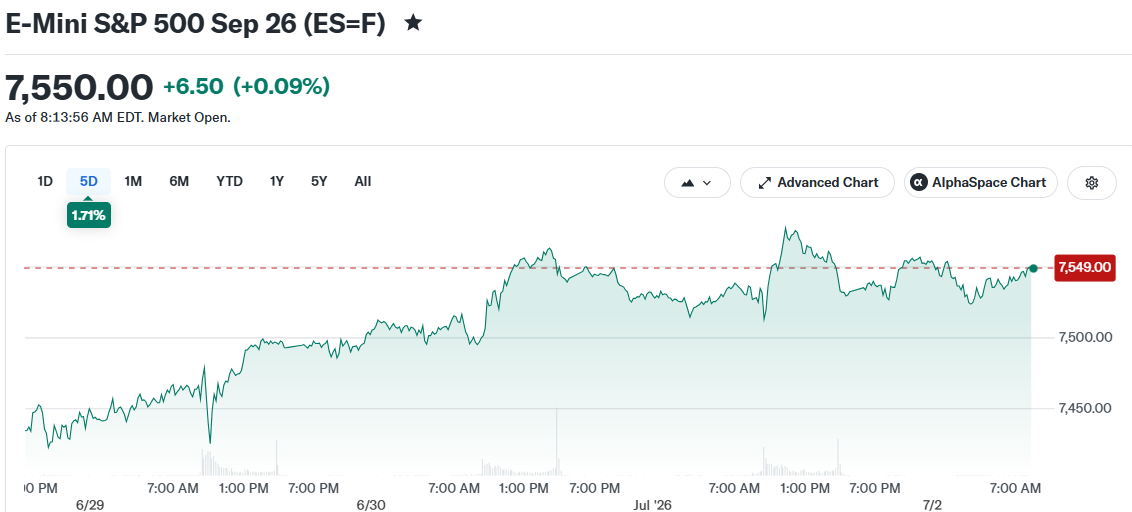Star ES=F to add to watchlist
The height and width of the screenshot is (512, 1132).
[413, 23]
